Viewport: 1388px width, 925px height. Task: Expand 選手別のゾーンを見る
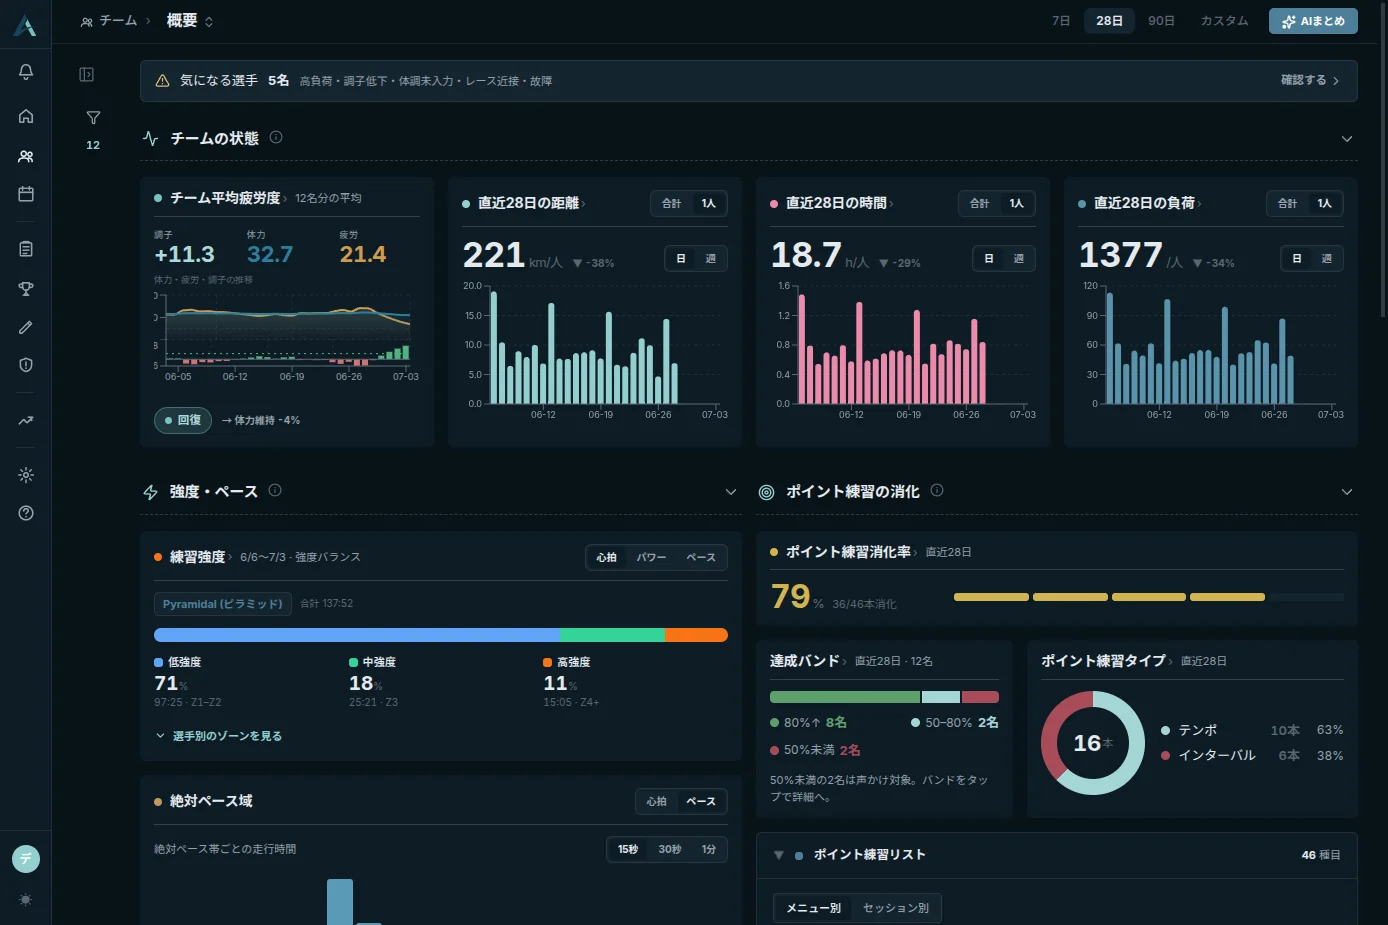(218, 736)
